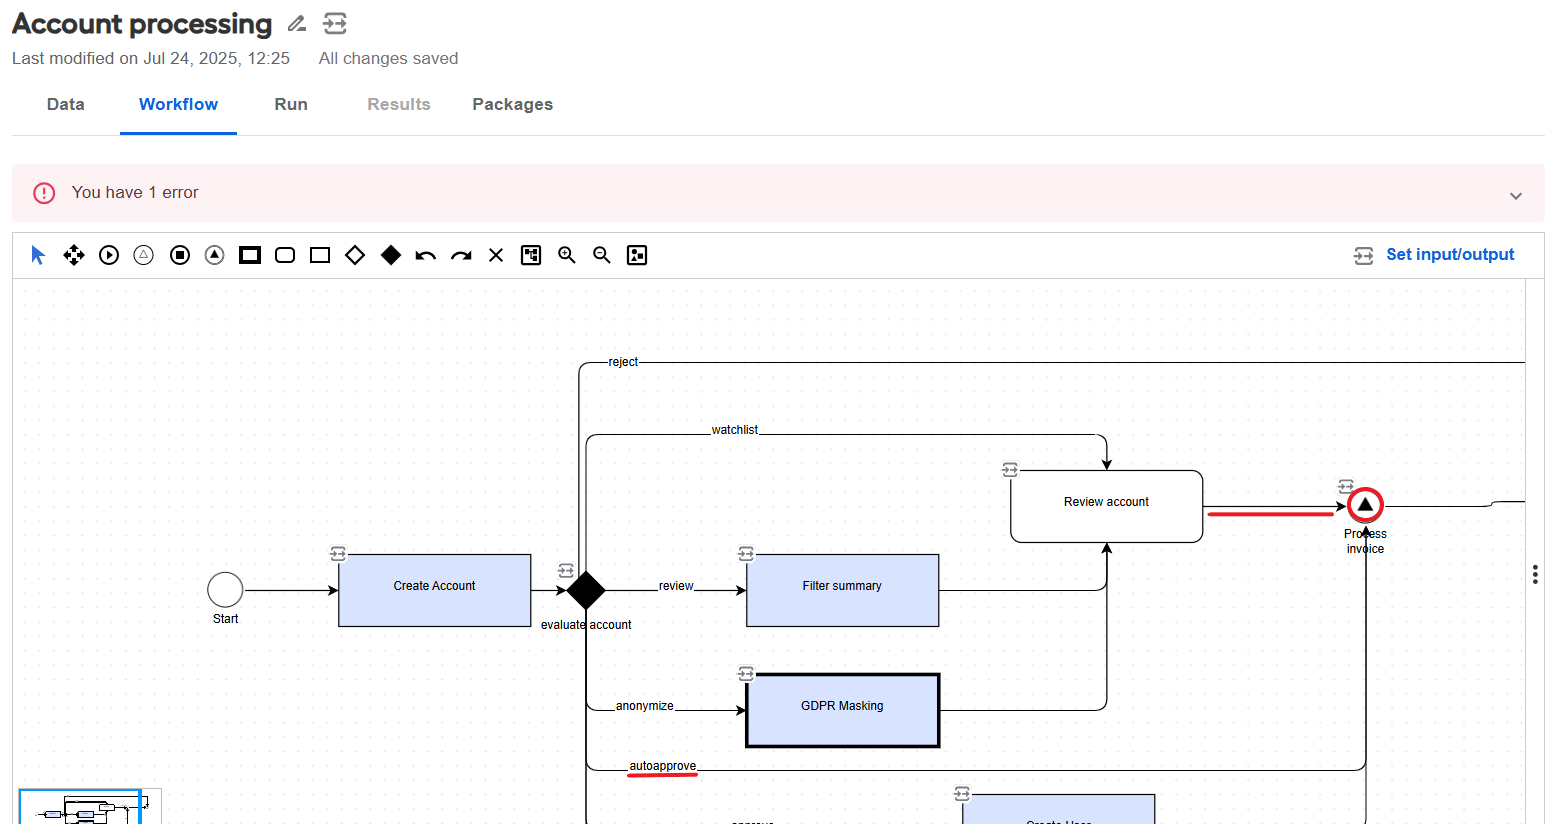Click the autoapprove edge label
The image size is (1554, 824).
[663, 766]
